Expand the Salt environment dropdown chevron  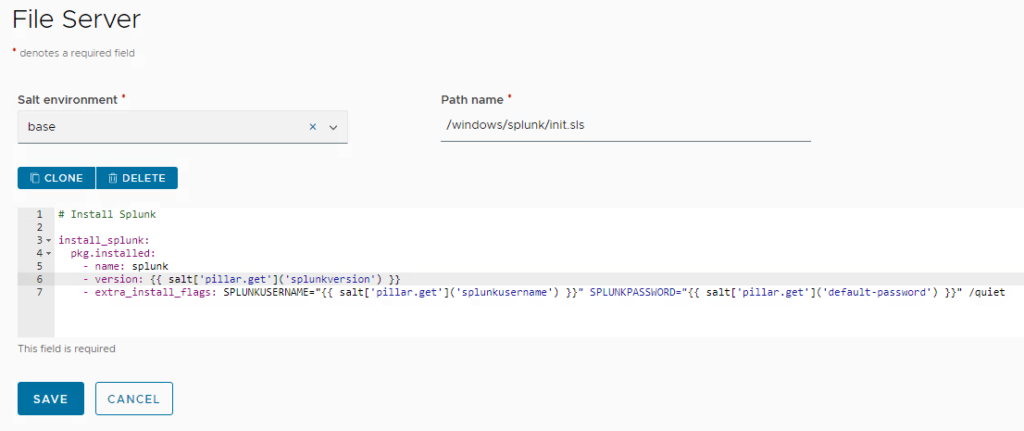[x=334, y=127]
